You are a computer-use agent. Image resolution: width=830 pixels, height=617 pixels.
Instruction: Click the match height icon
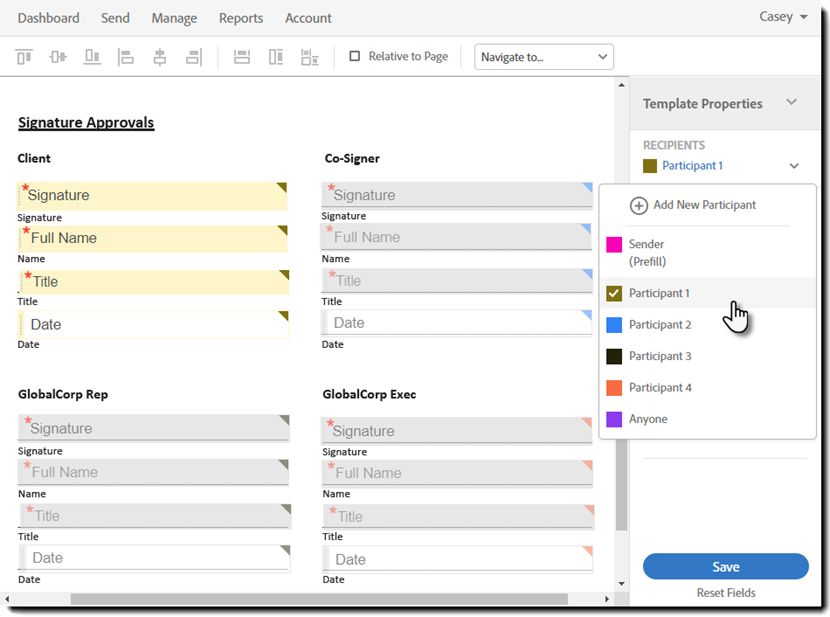(276, 57)
